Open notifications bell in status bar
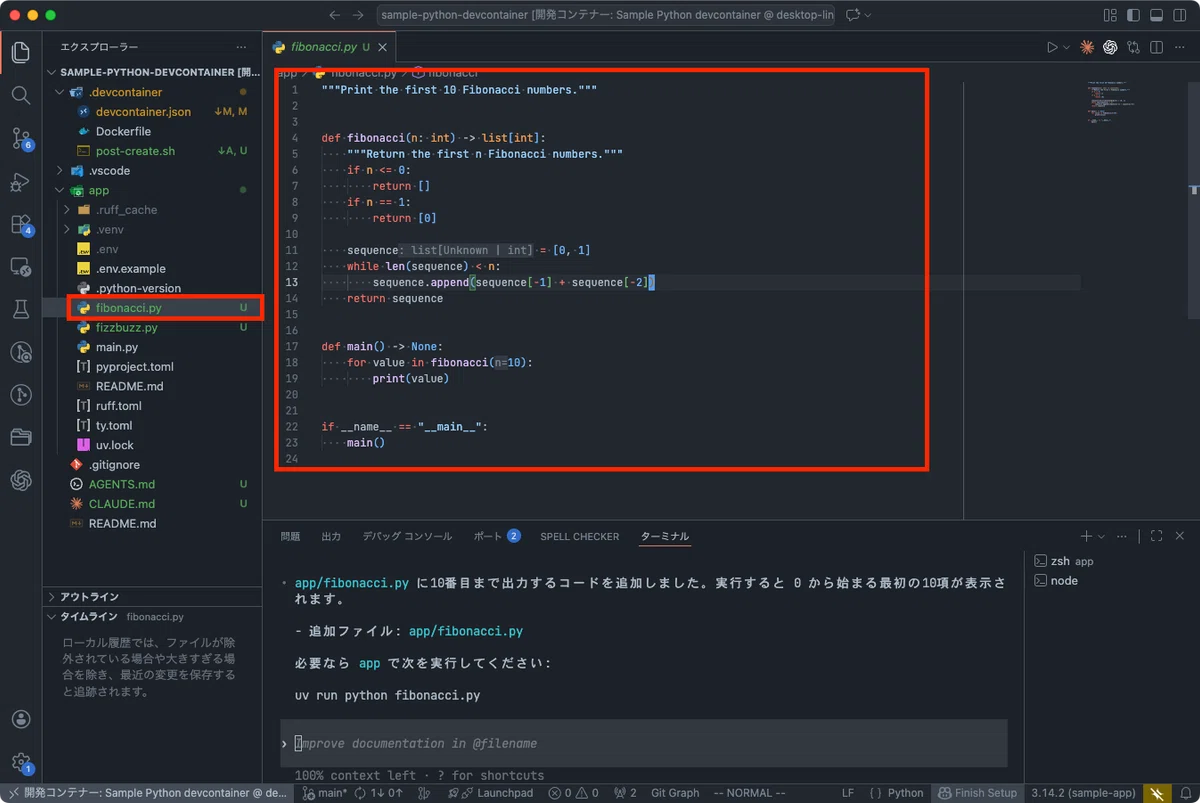 1185,793
